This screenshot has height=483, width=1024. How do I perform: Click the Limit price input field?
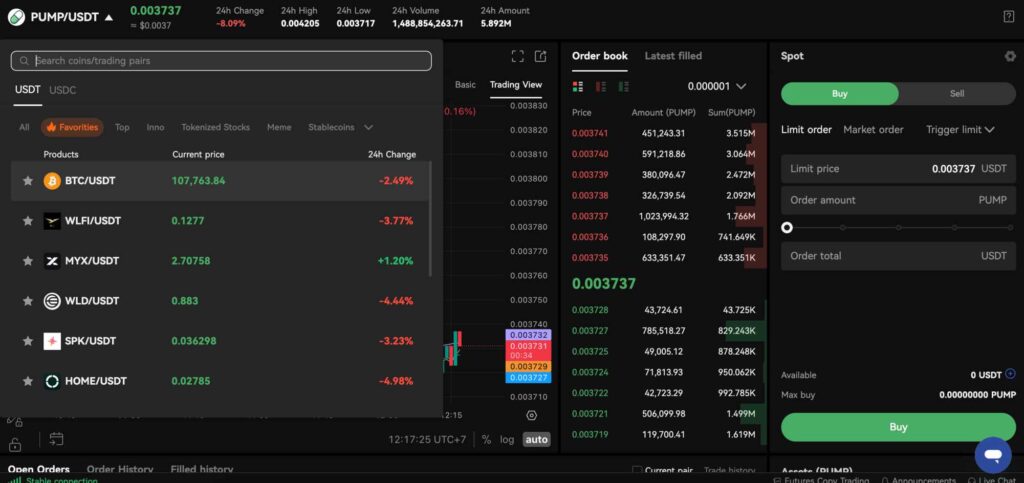click(x=898, y=169)
